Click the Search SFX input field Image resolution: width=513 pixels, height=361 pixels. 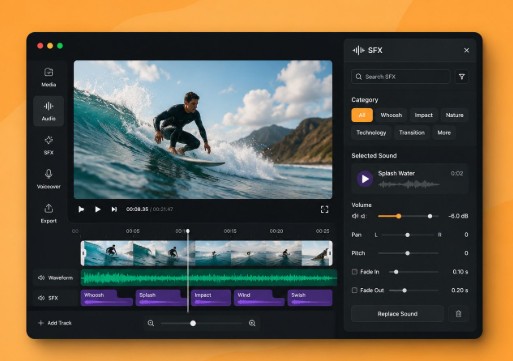point(401,77)
